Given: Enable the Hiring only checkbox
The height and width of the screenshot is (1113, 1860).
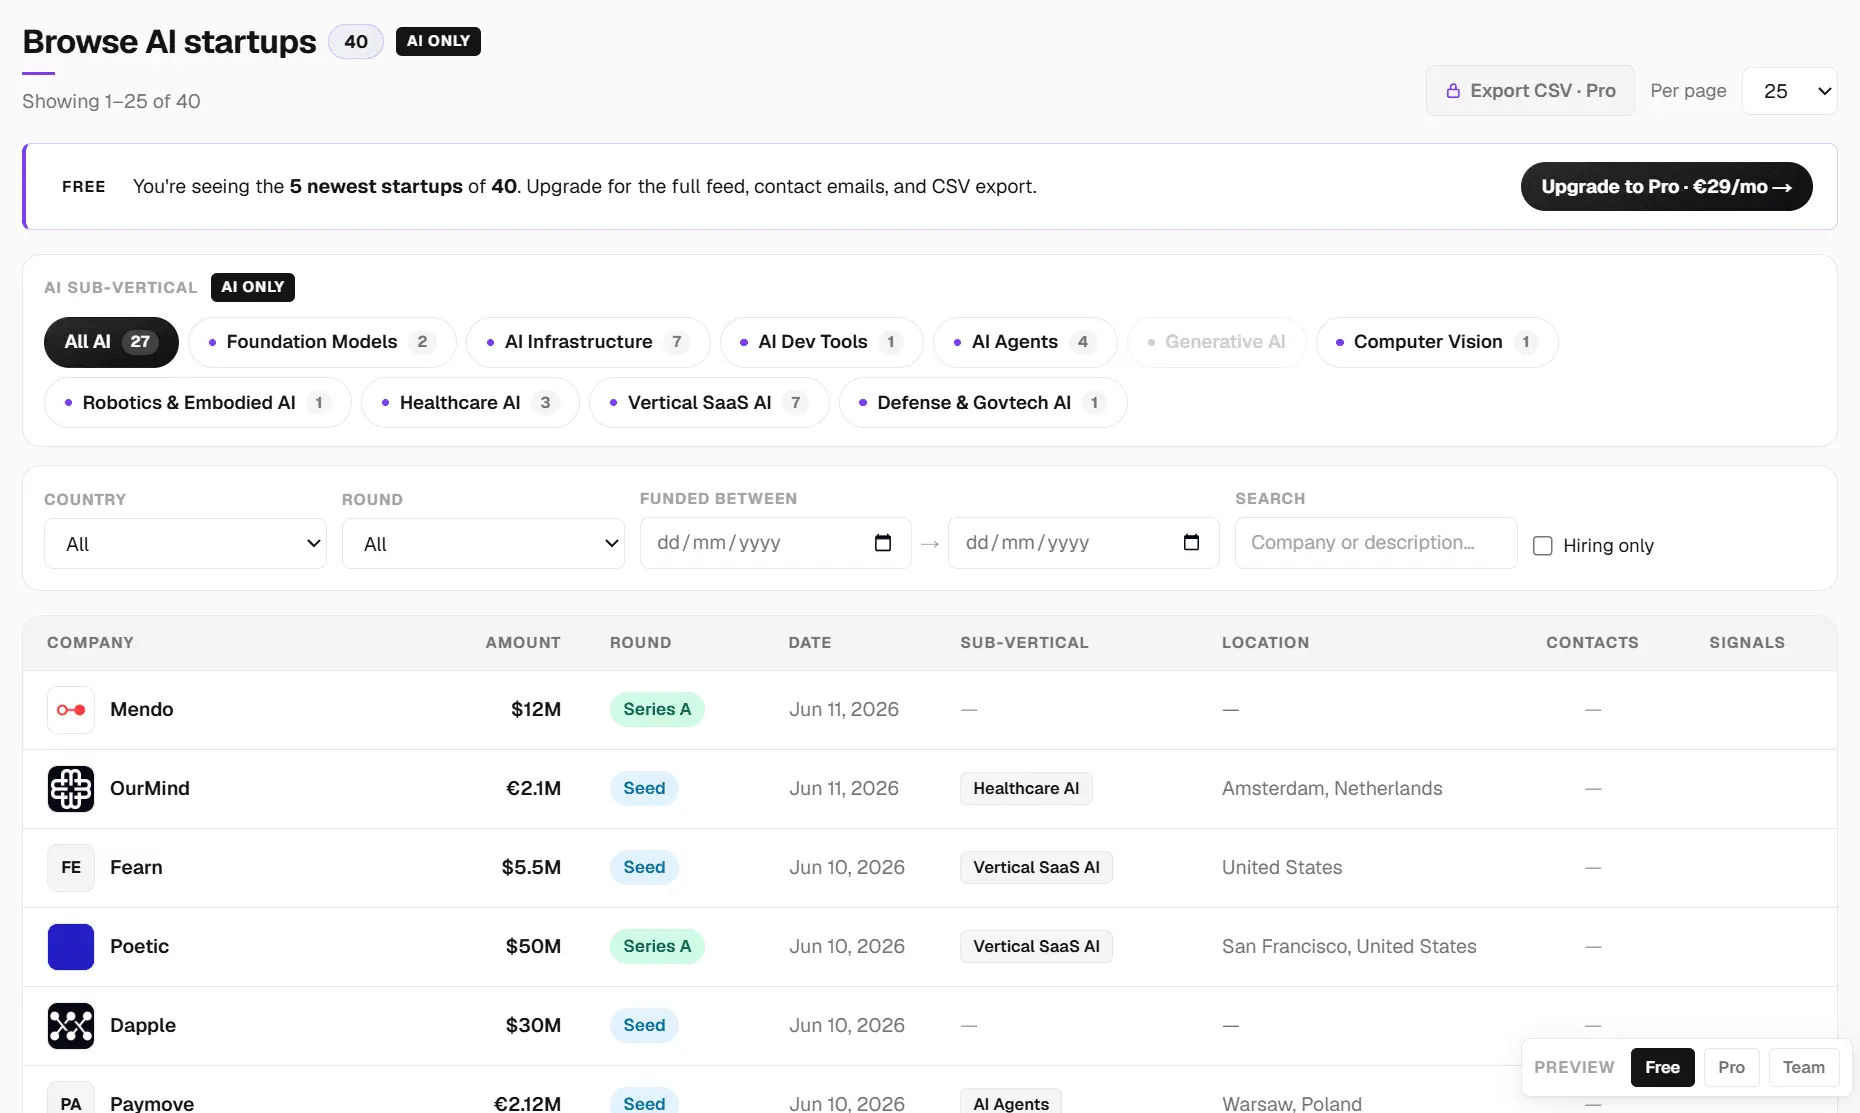Looking at the screenshot, I should pos(1543,546).
